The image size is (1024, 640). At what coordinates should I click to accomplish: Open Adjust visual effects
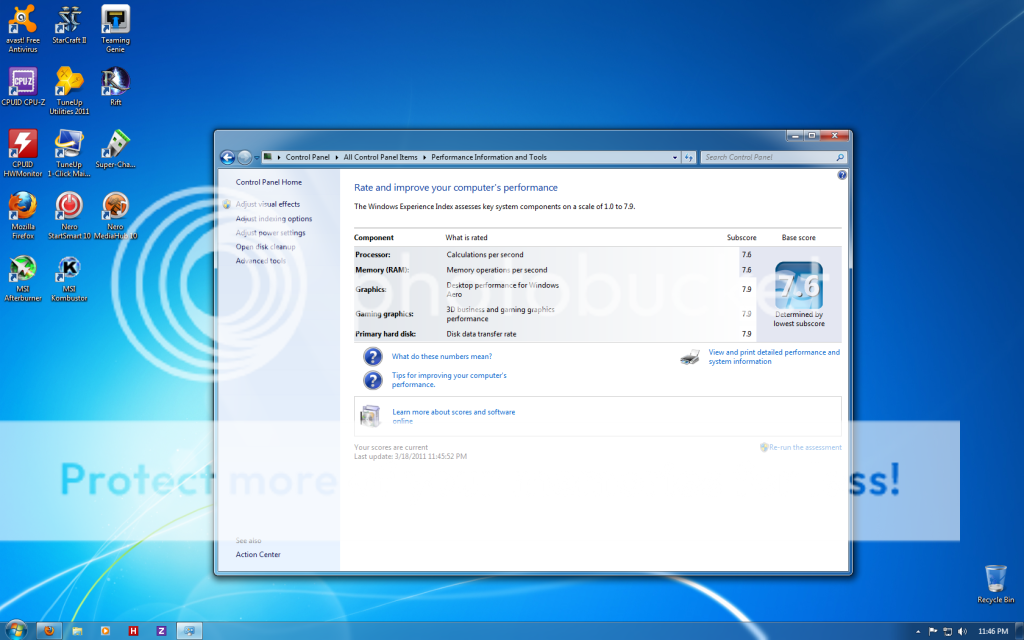coord(268,204)
